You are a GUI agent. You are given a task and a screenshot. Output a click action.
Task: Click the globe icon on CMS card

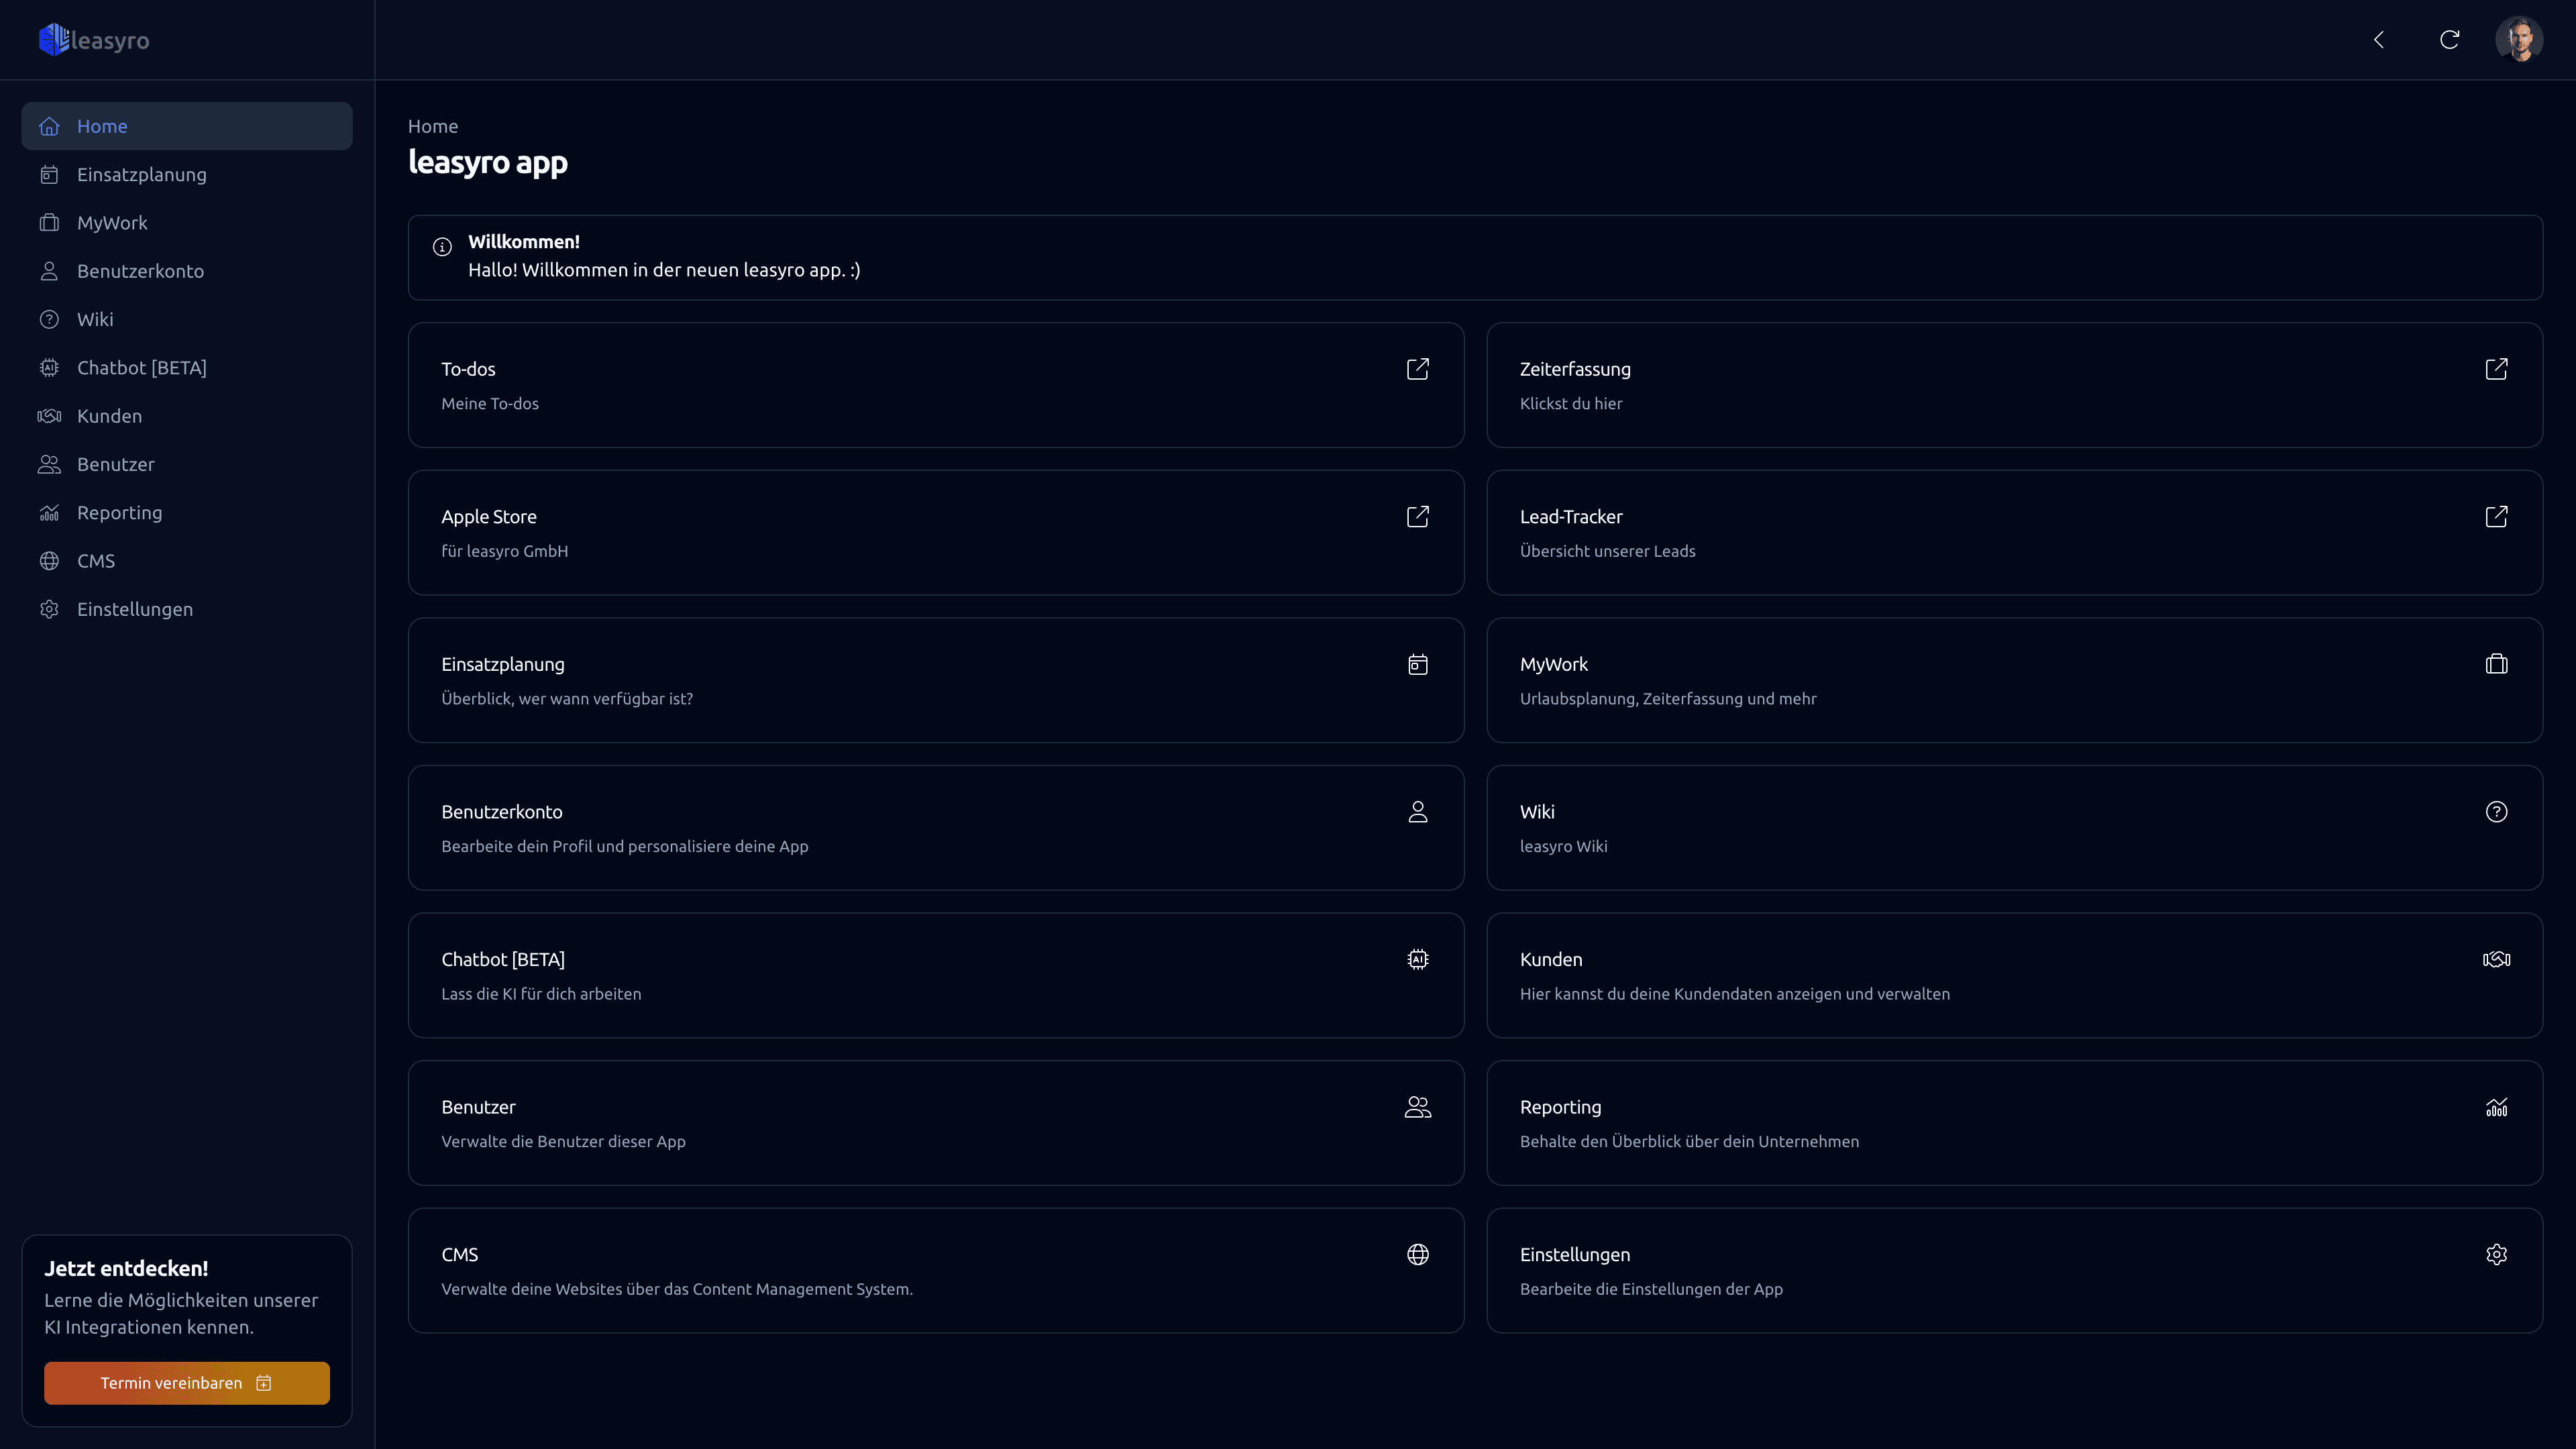[1417, 1254]
